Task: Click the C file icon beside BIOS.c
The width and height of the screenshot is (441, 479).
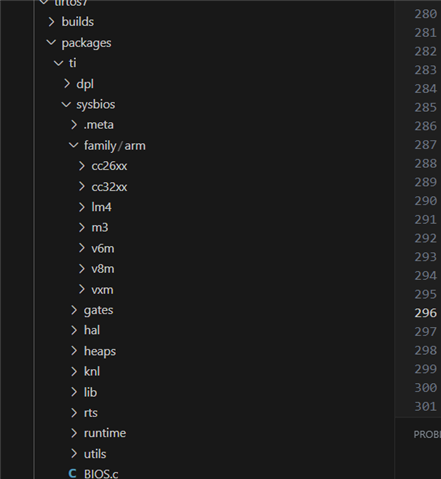Action: coord(72,474)
